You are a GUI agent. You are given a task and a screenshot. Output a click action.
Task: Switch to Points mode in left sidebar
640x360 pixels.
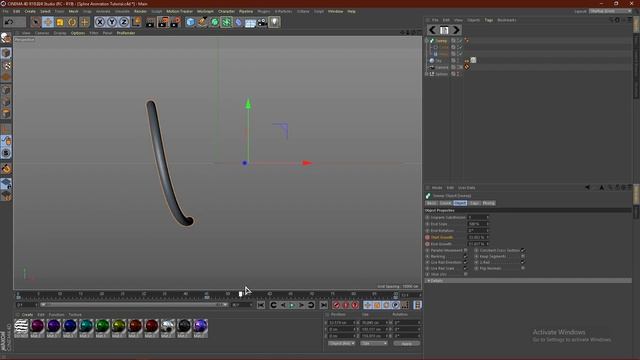[x=6, y=90]
